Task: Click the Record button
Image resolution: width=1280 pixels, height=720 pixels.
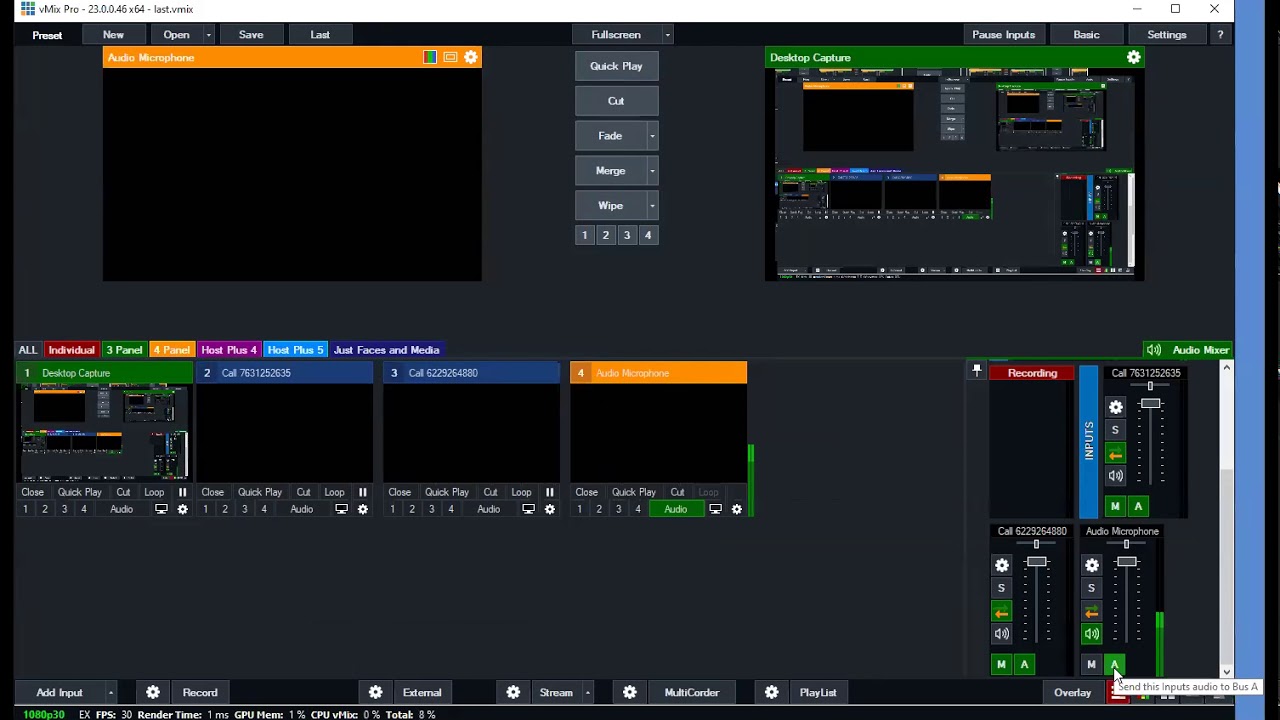Action: 200,692
